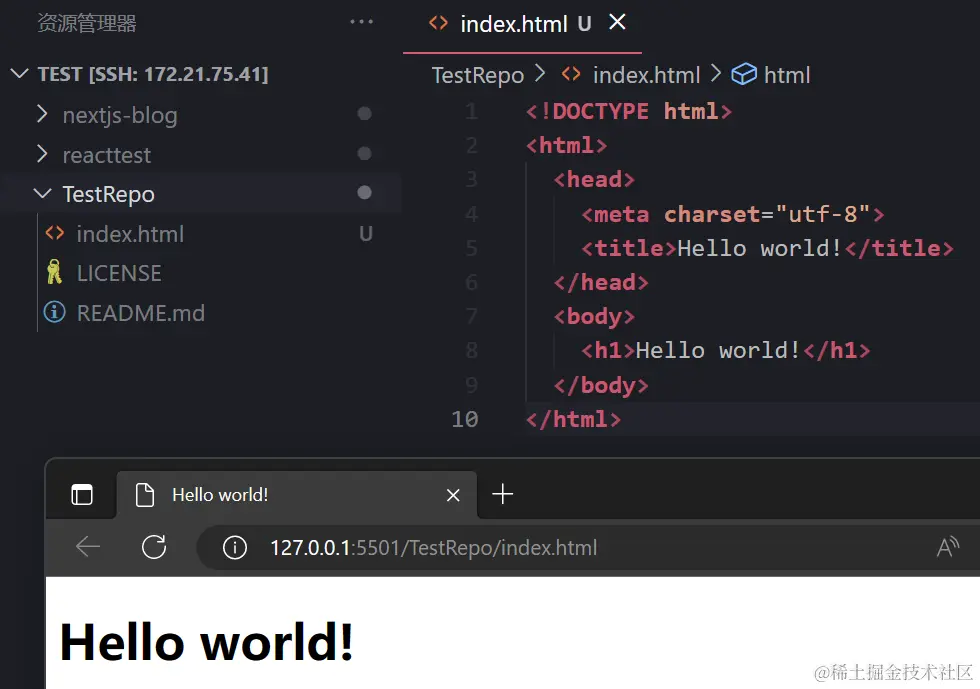Image resolution: width=980 pixels, height=689 pixels.
Task: Click the address bar URL 127.0.0.1:5501/TestRepo/index.html
Action: tap(434, 548)
